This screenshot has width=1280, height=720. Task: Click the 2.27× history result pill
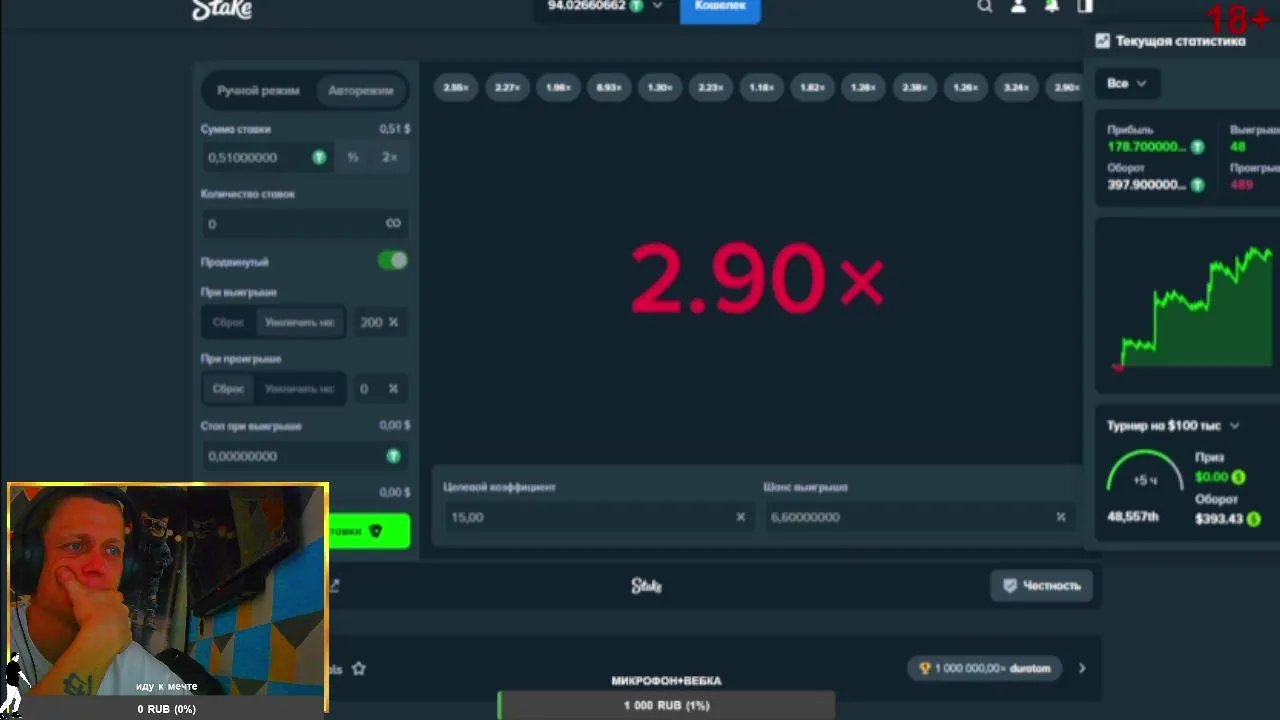pyautogui.click(x=507, y=88)
